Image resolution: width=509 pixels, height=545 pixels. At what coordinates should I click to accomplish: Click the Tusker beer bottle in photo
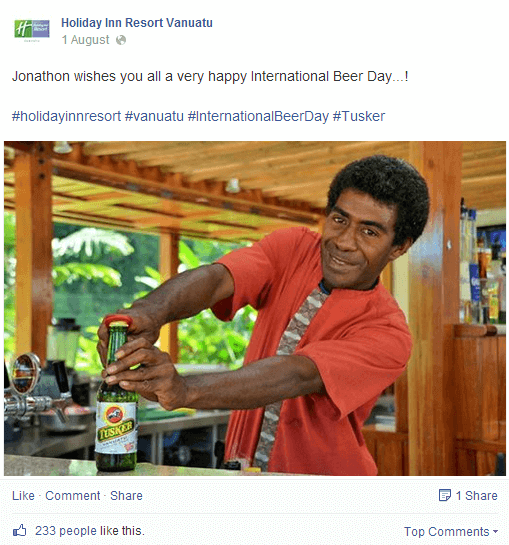[x=116, y=394]
